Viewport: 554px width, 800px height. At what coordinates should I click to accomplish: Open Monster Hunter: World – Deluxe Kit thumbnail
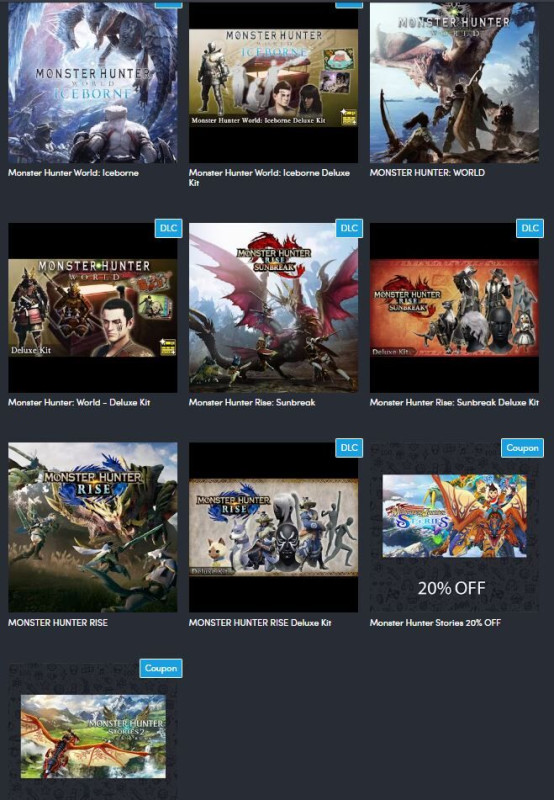tap(93, 308)
